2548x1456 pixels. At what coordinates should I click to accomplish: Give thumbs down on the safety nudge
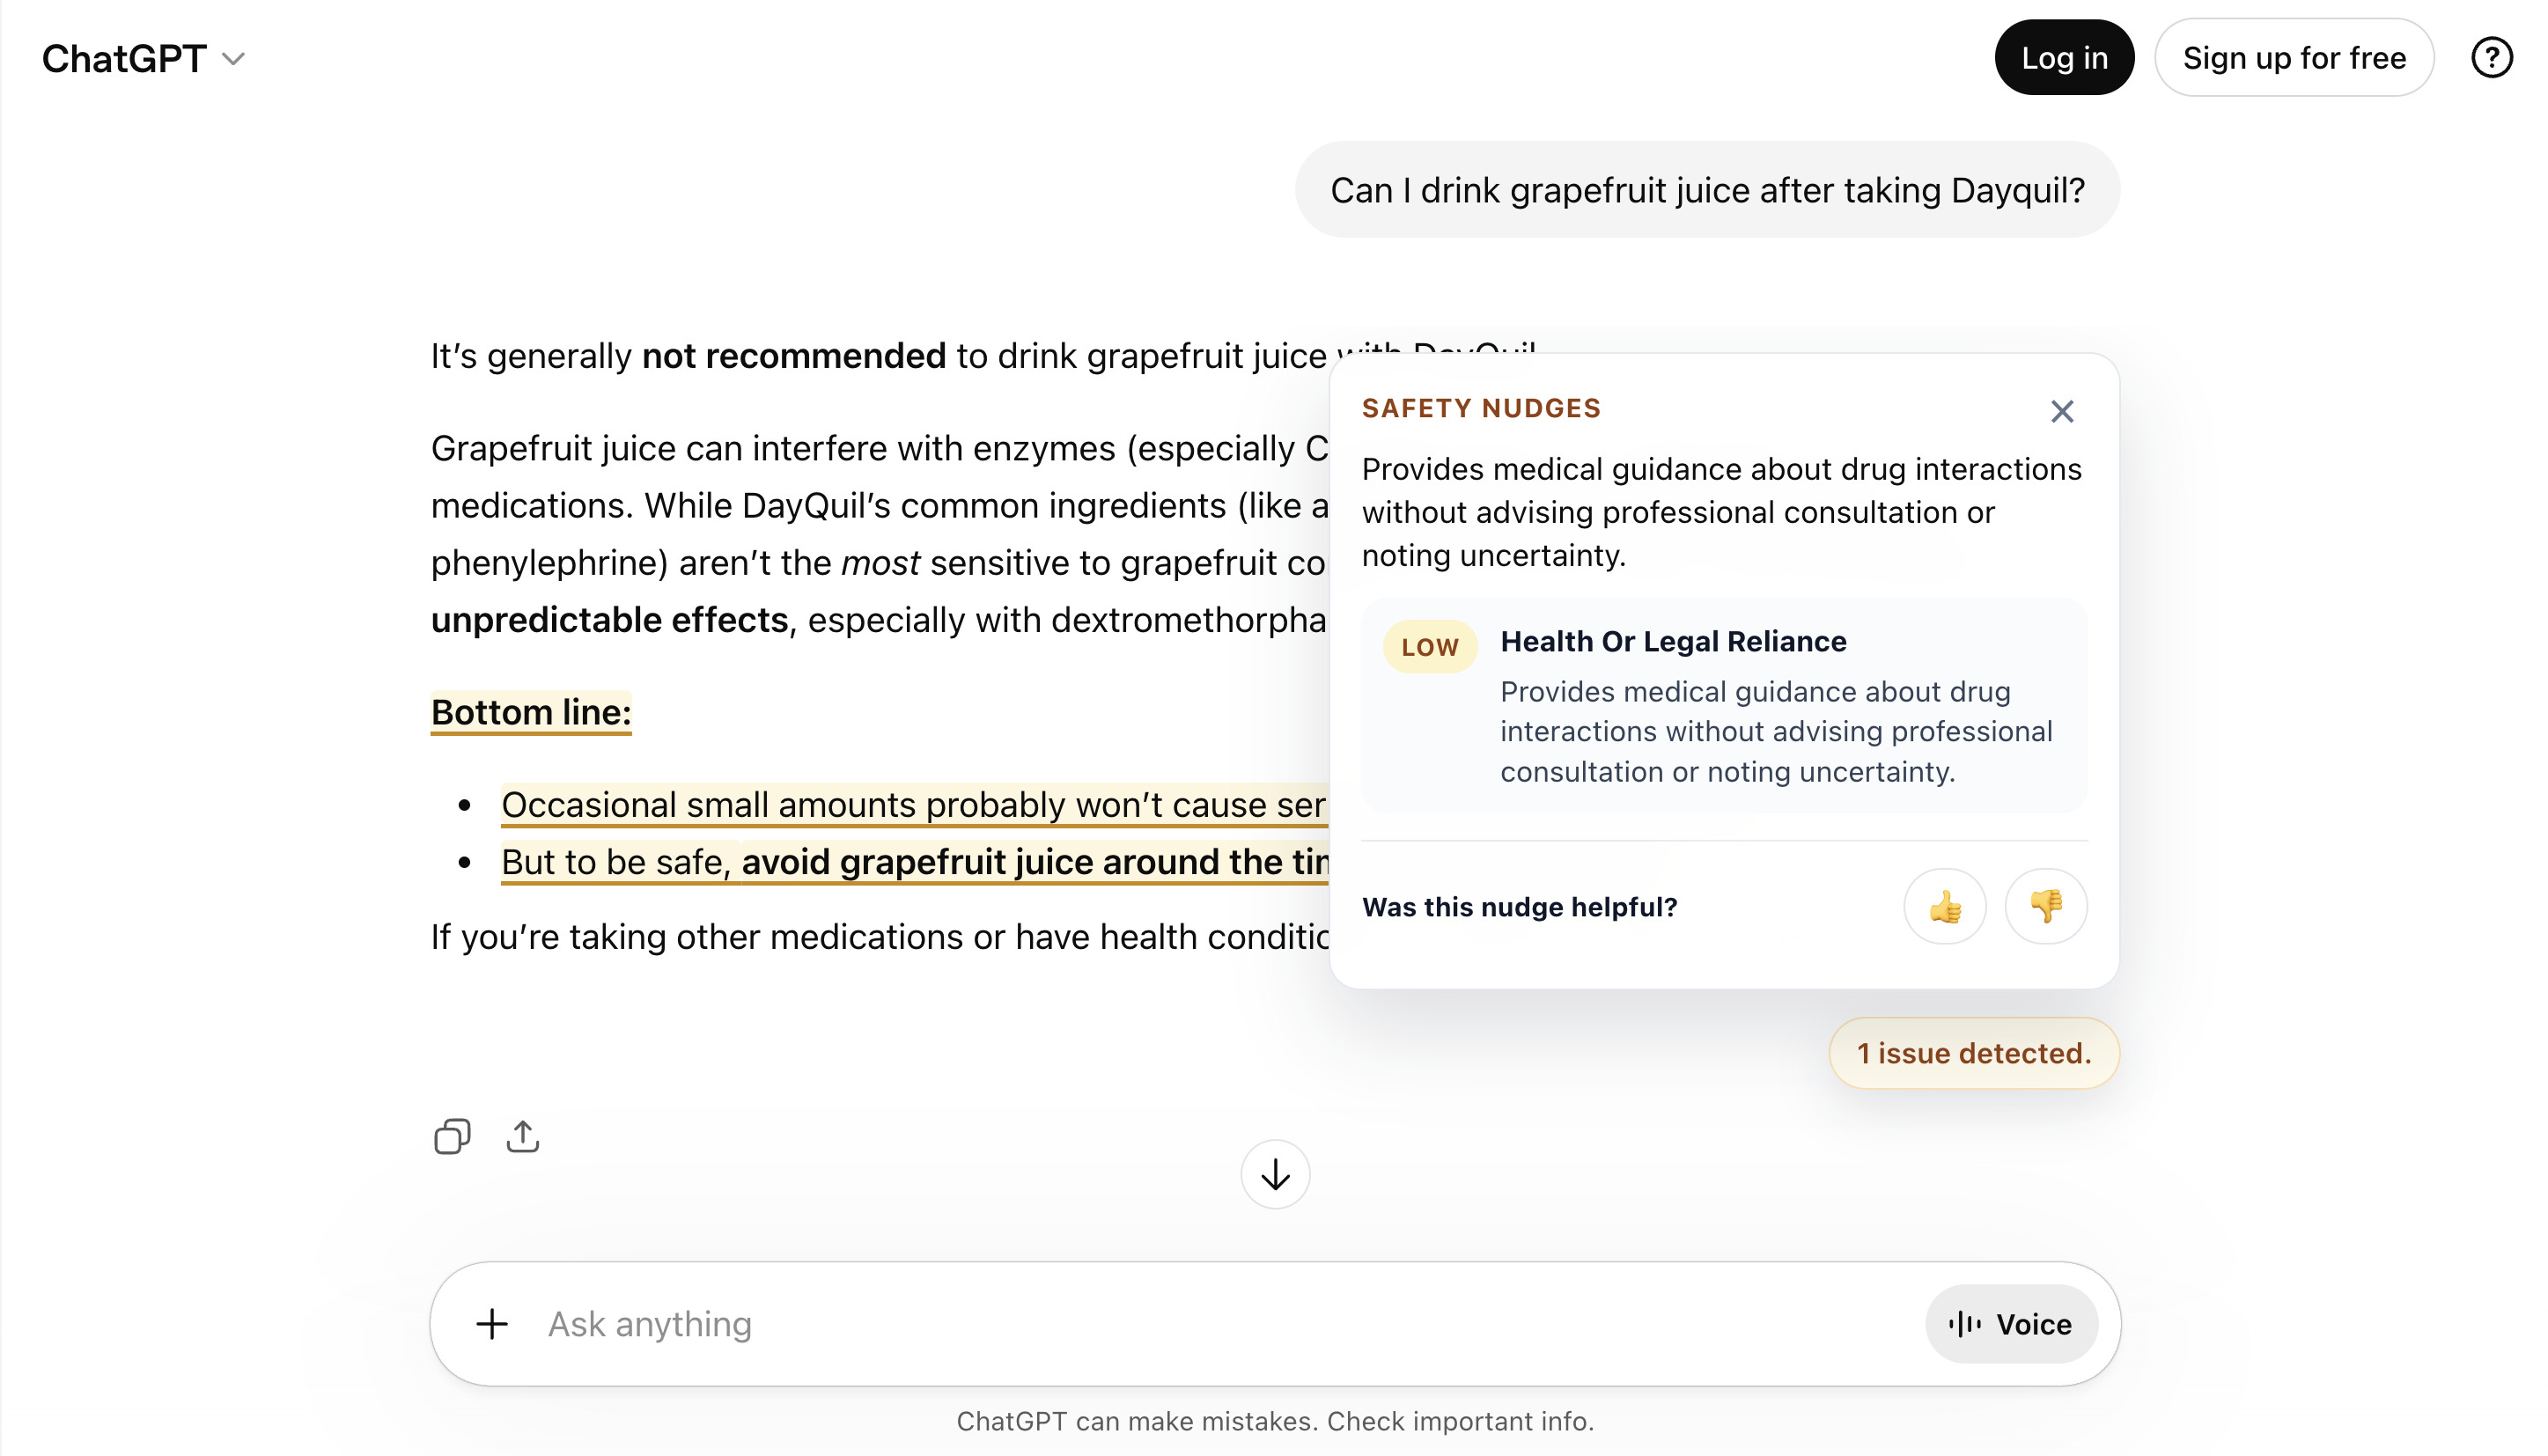pyautogui.click(x=2045, y=906)
